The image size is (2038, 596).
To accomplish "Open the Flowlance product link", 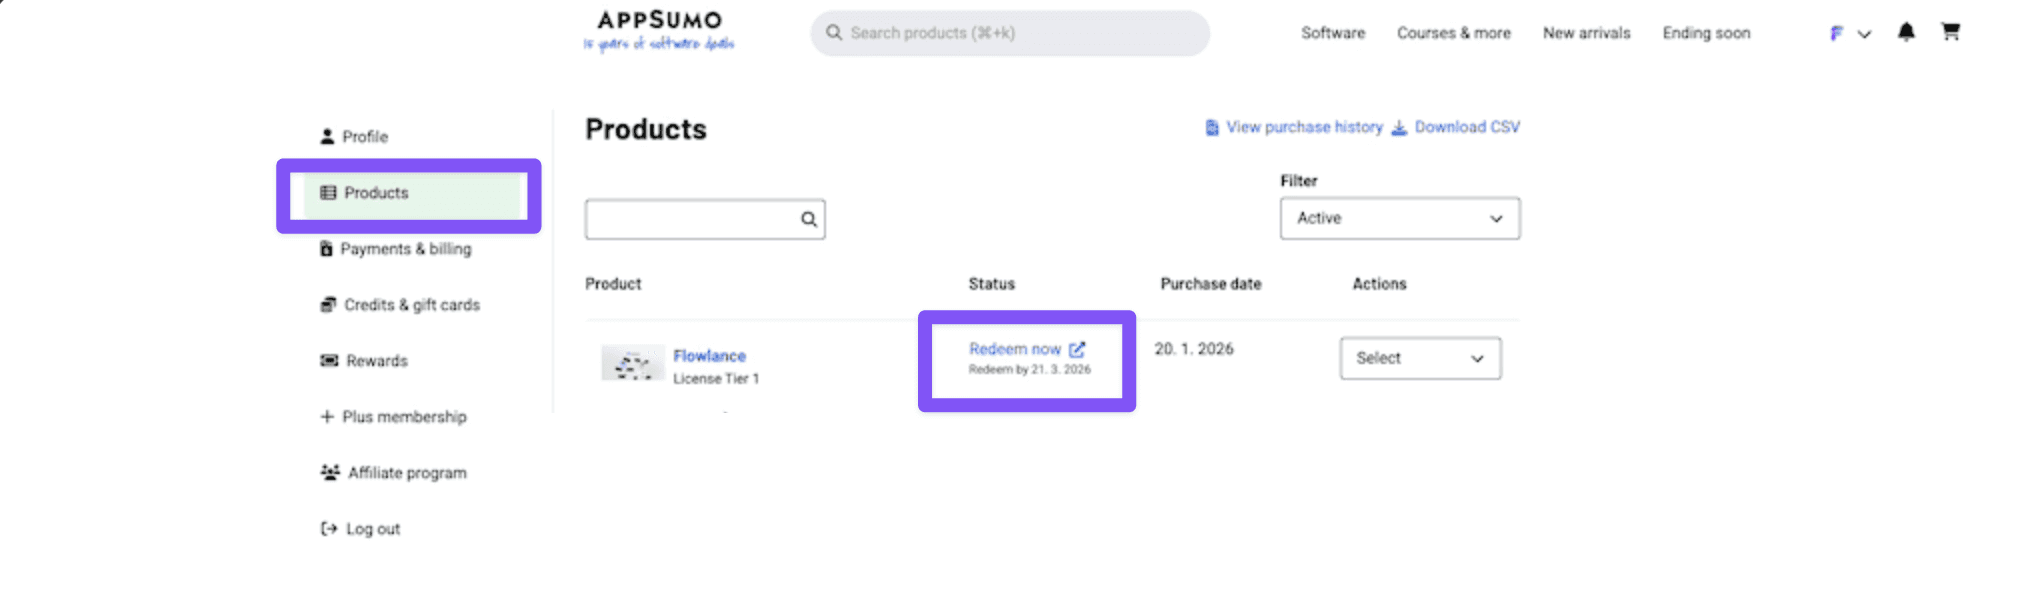I will click(x=709, y=356).
